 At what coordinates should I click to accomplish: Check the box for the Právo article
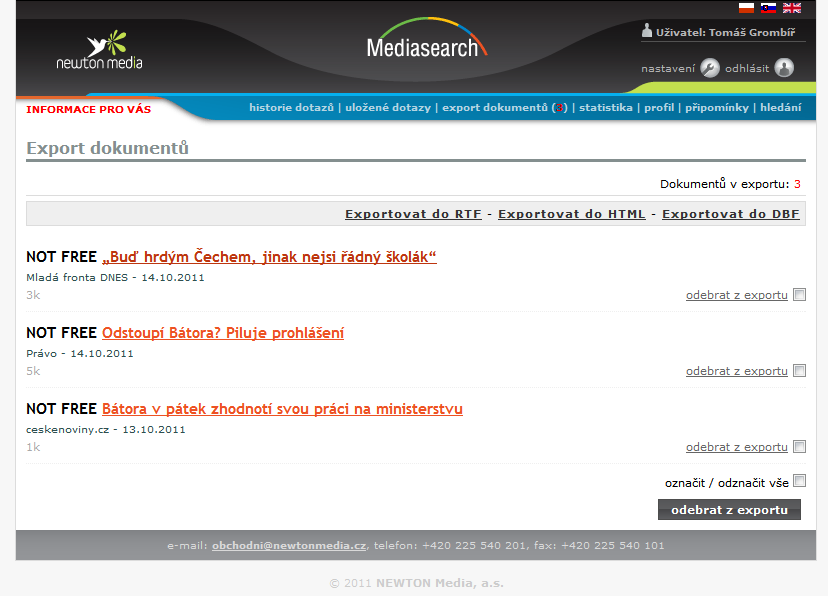(799, 371)
